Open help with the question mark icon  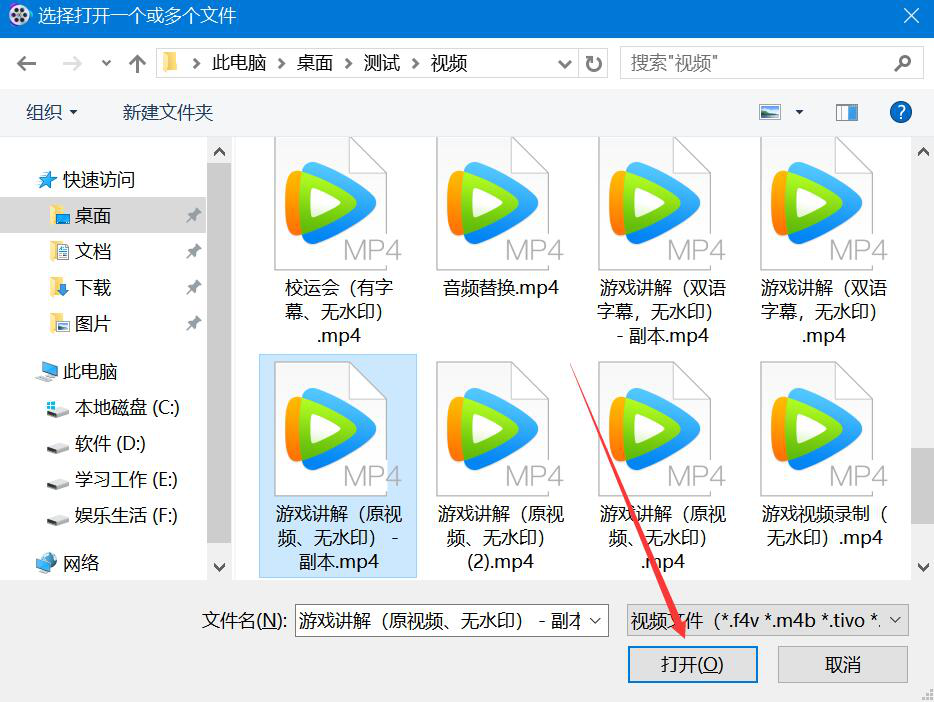[x=901, y=112]
